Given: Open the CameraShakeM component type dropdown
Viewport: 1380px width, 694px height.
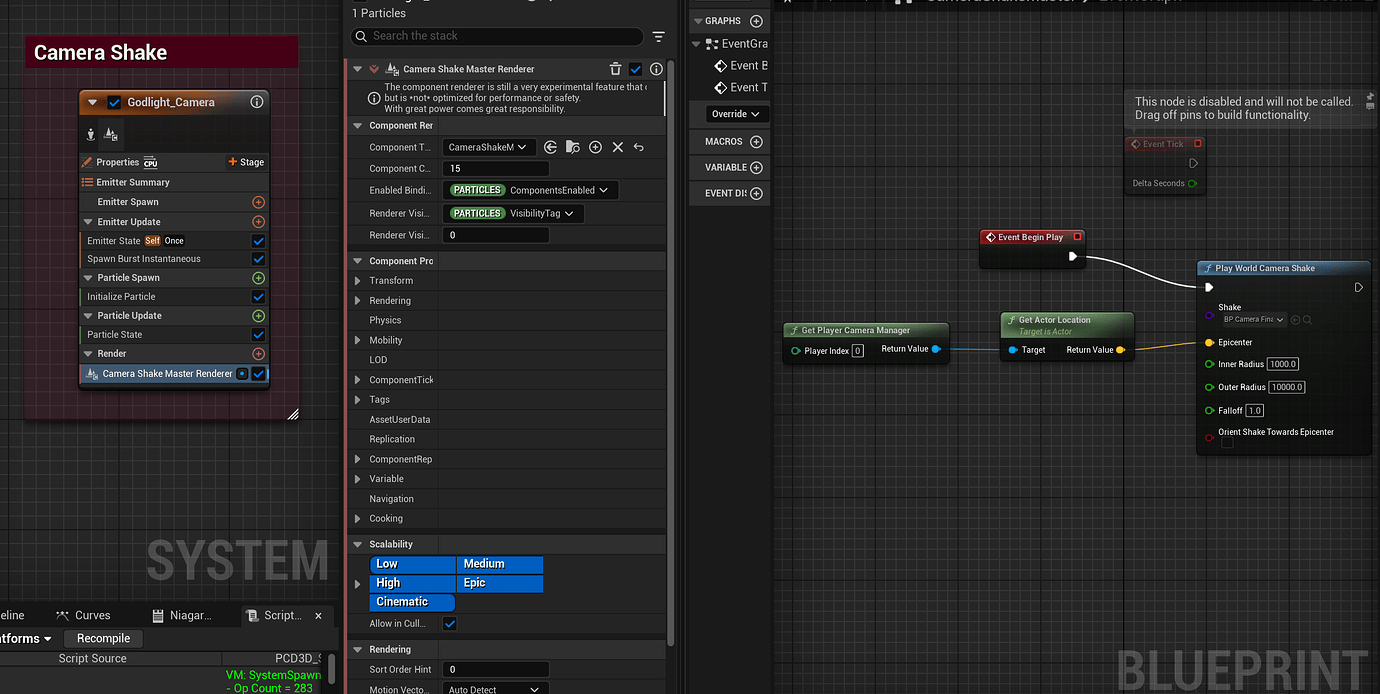Looking at the screenshot, I should pos(489,147).
